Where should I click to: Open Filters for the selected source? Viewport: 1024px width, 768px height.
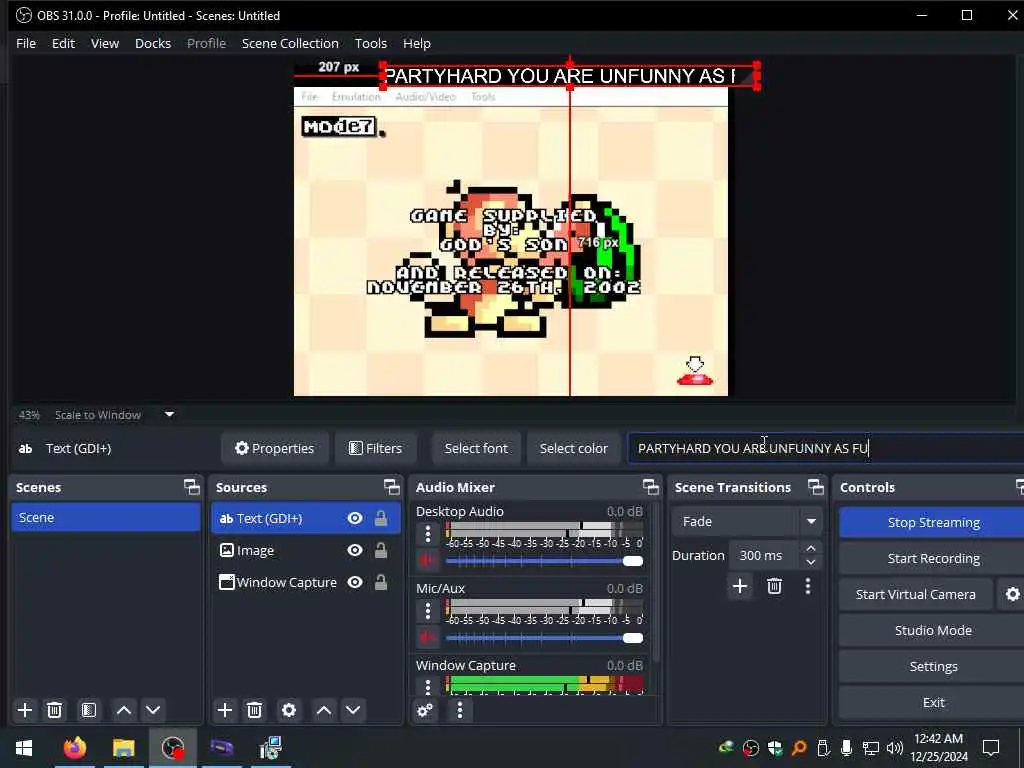click(376, 448)
